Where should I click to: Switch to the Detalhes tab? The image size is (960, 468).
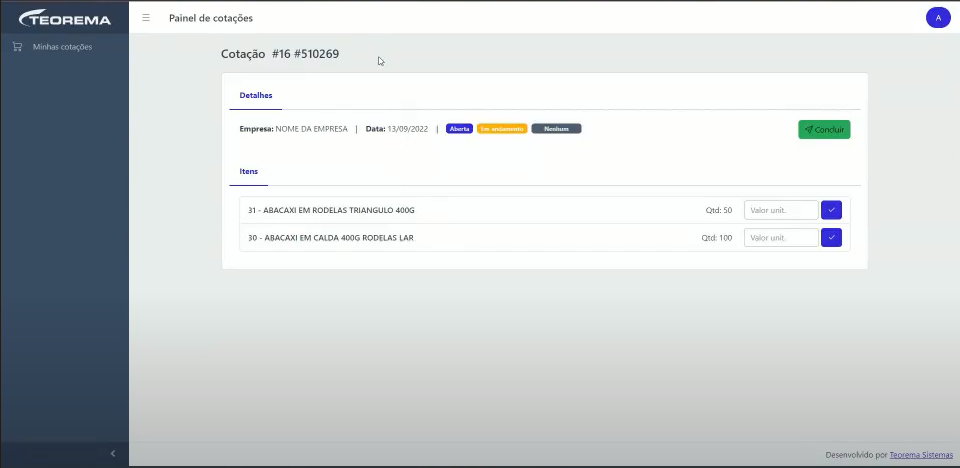click(x=256, y=96)
